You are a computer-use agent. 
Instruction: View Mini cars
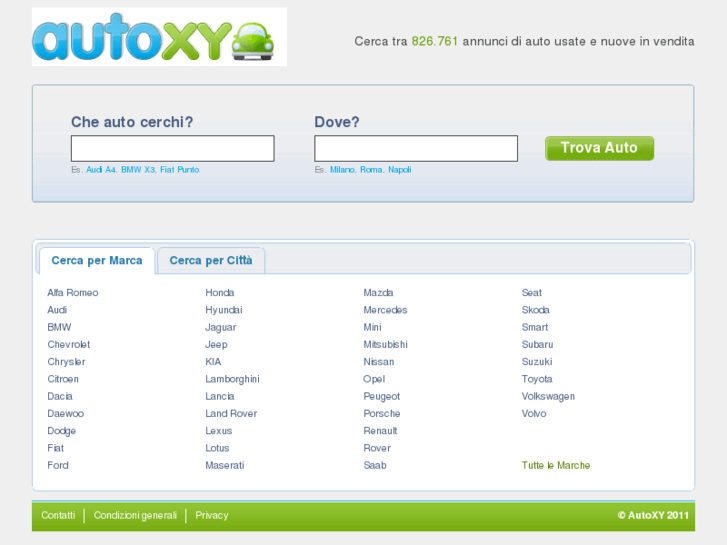(x=372, y=327)
